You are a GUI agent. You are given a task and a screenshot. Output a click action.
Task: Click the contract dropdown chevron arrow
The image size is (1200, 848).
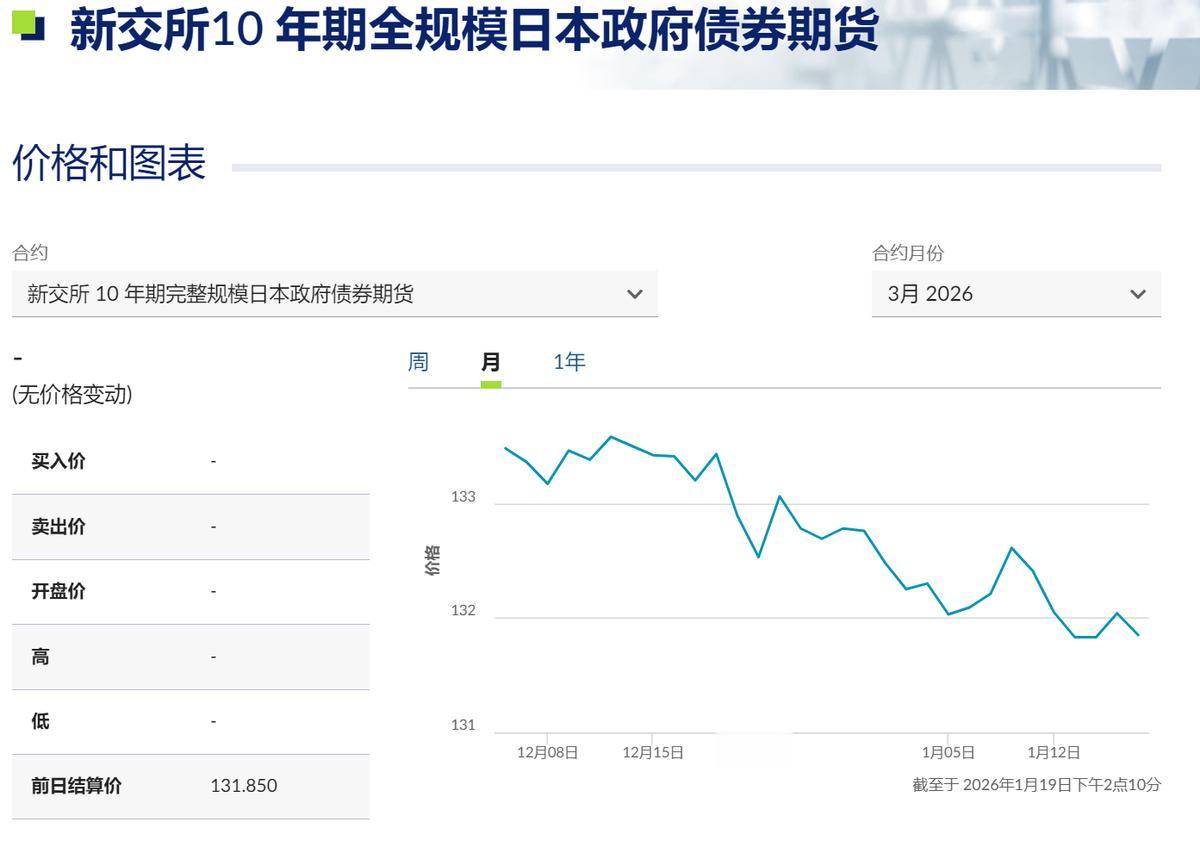pyautogui.click(x=634, y=294)
